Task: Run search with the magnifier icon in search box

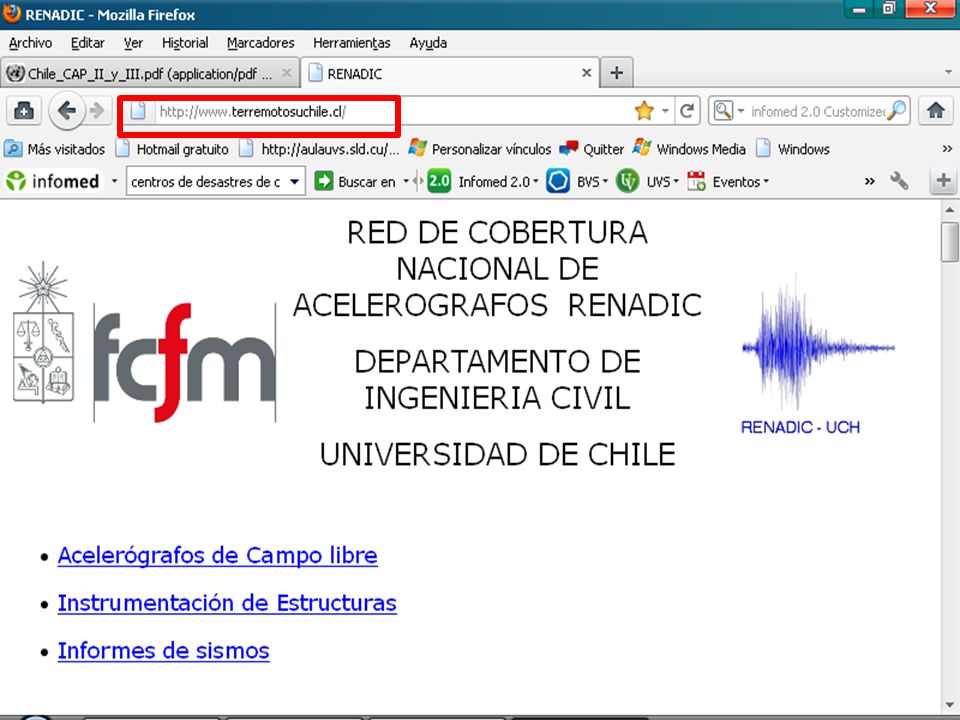Action: (896, 111)
